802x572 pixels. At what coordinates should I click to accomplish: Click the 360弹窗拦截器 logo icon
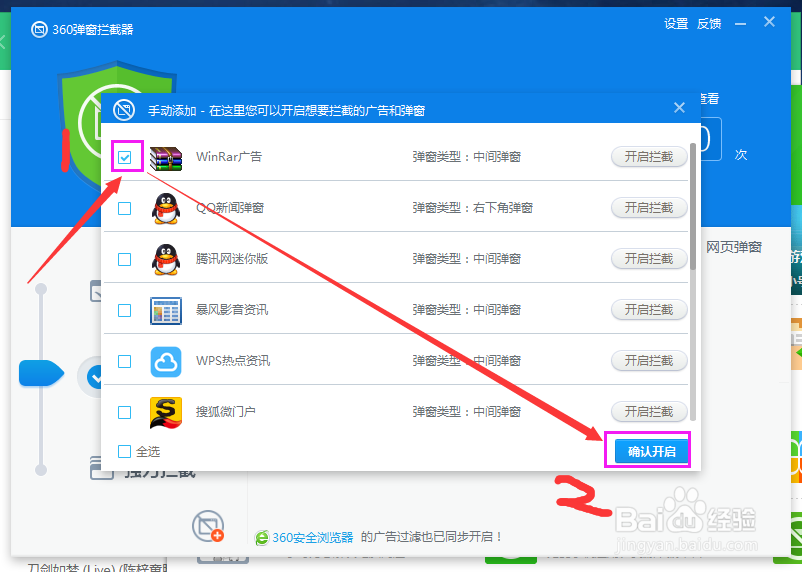[x=39, y=30]
